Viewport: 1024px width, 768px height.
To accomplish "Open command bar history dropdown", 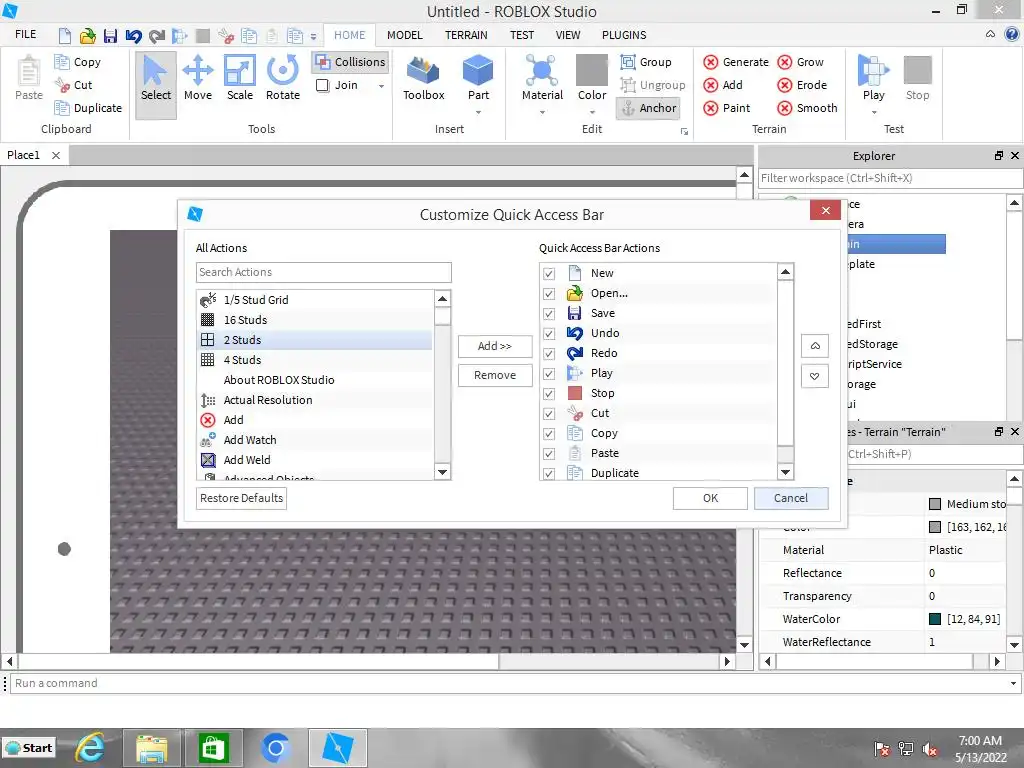I will 1013,683.
